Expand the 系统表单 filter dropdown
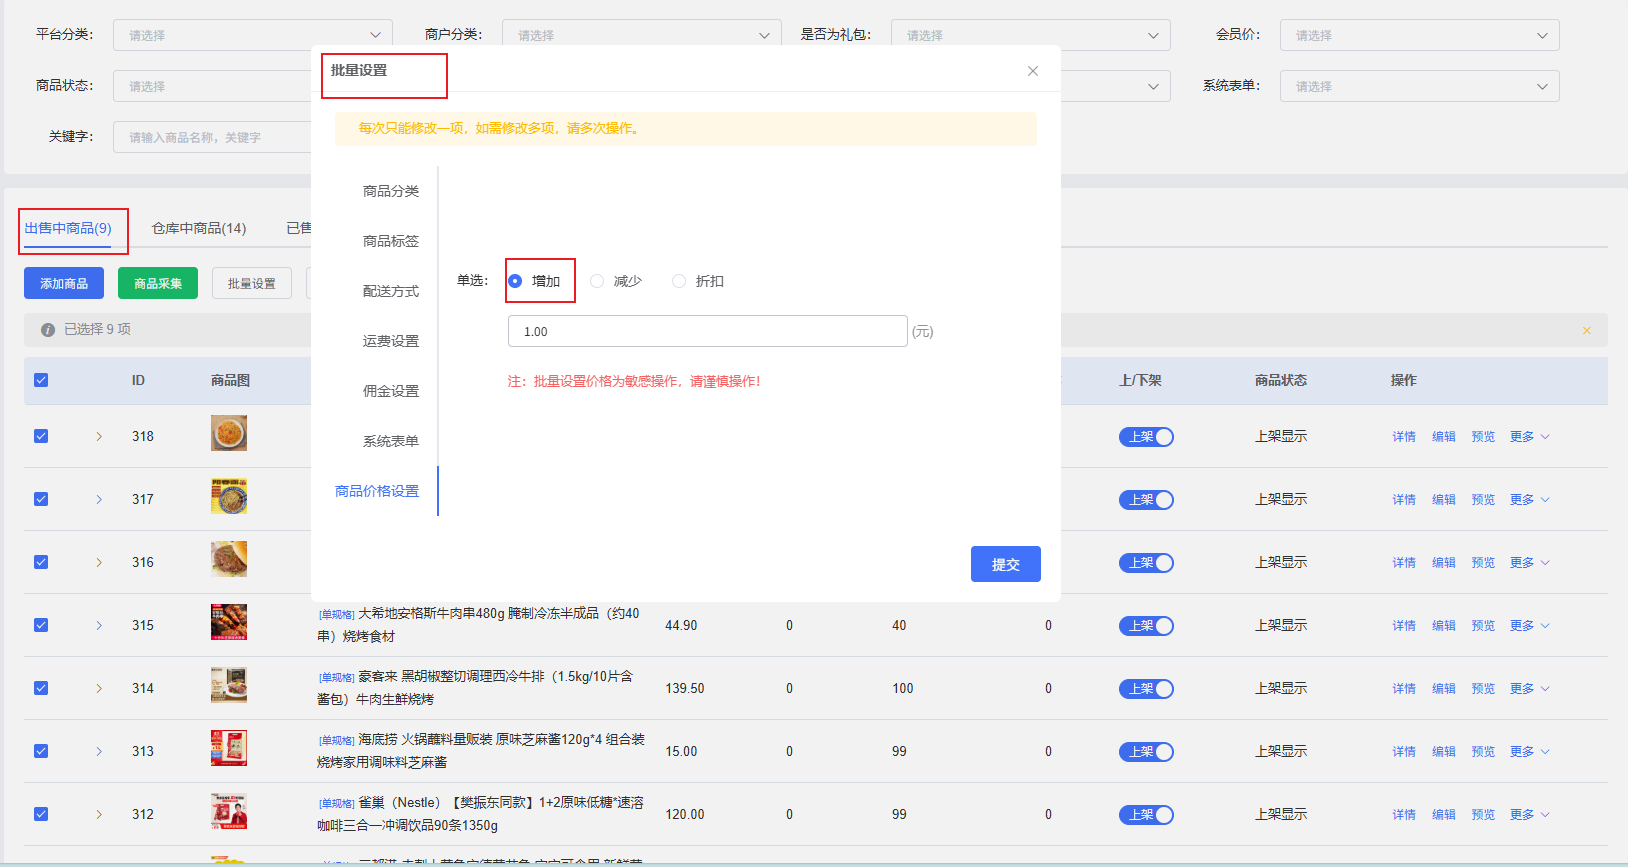This screenshot has width=1628, height=867. [x=1419, y=86]
